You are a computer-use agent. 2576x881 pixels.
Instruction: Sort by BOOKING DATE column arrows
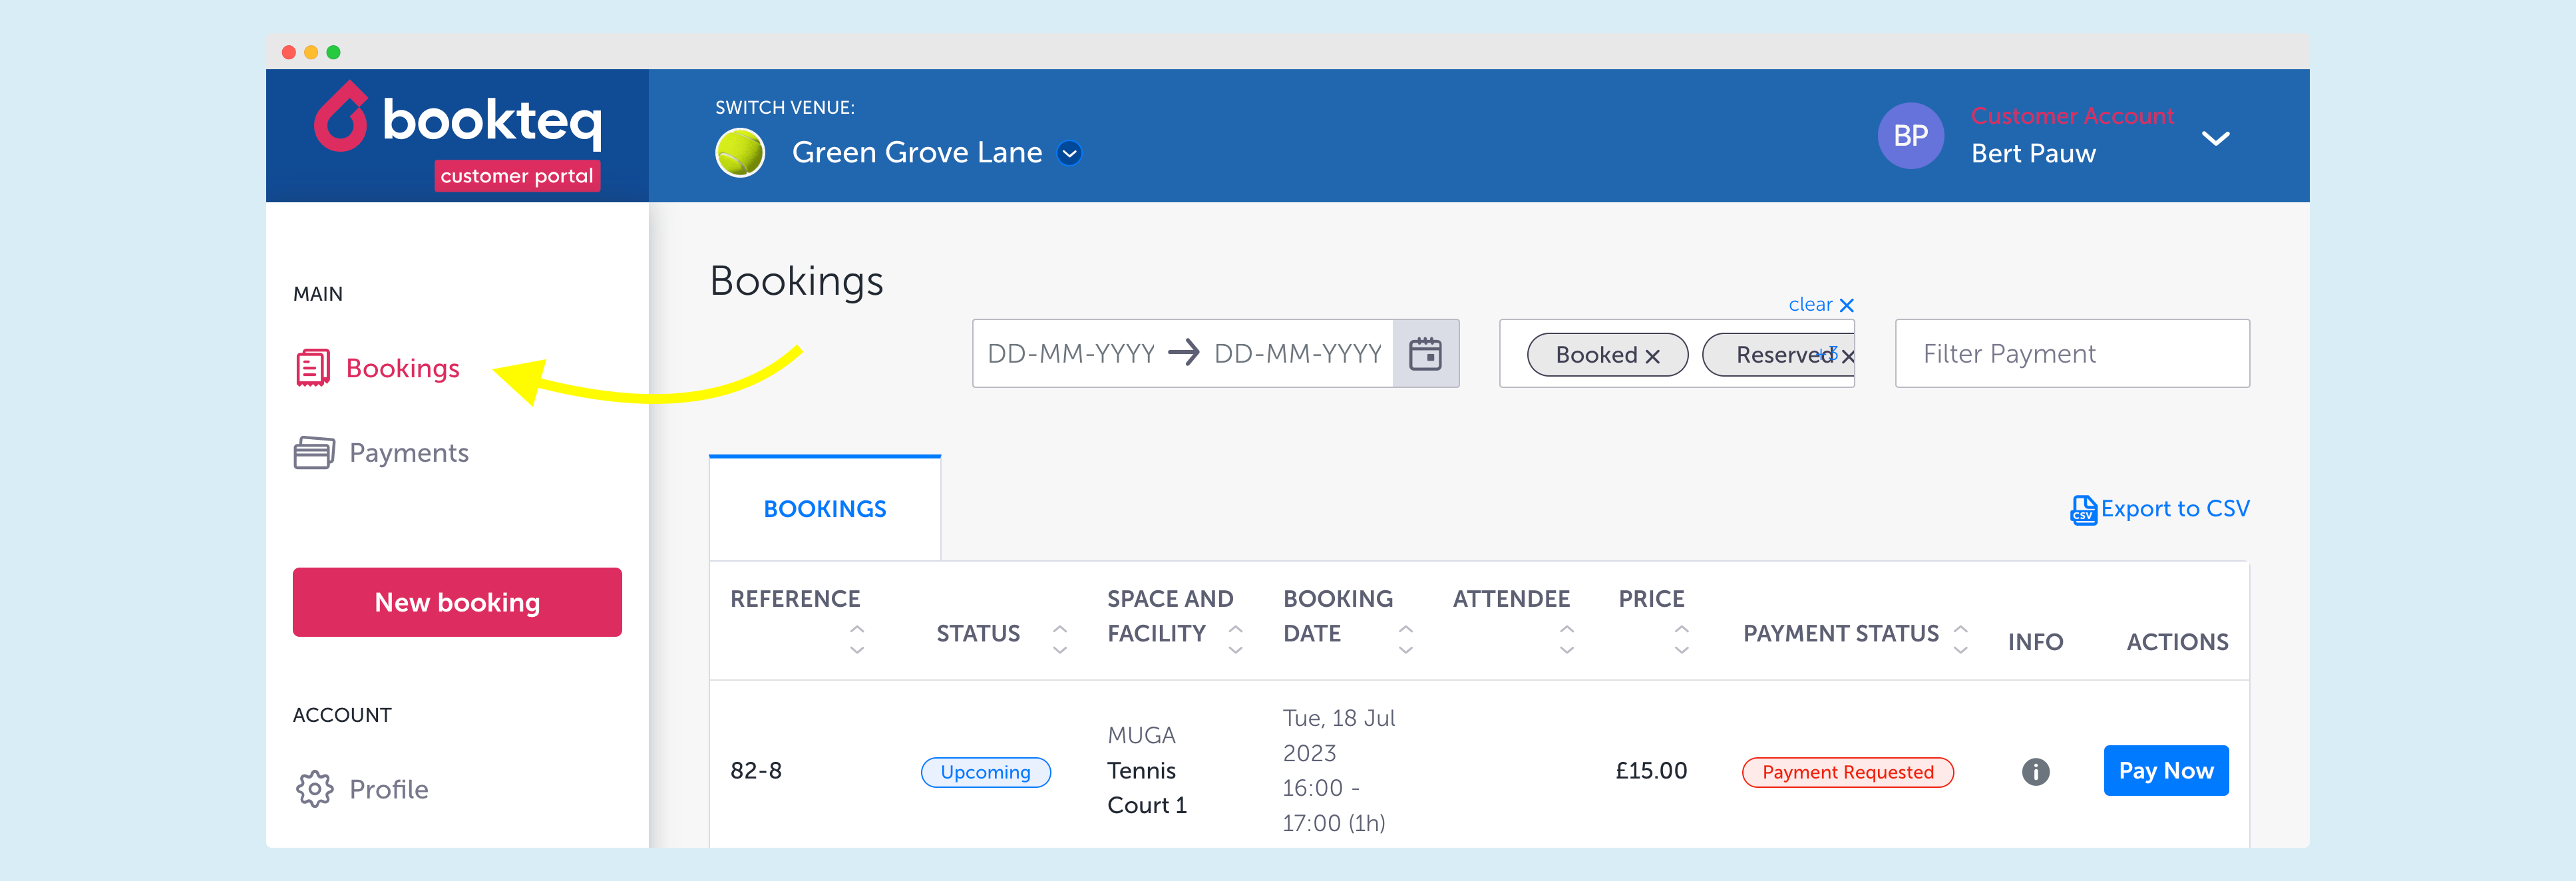pos(1406,639)
